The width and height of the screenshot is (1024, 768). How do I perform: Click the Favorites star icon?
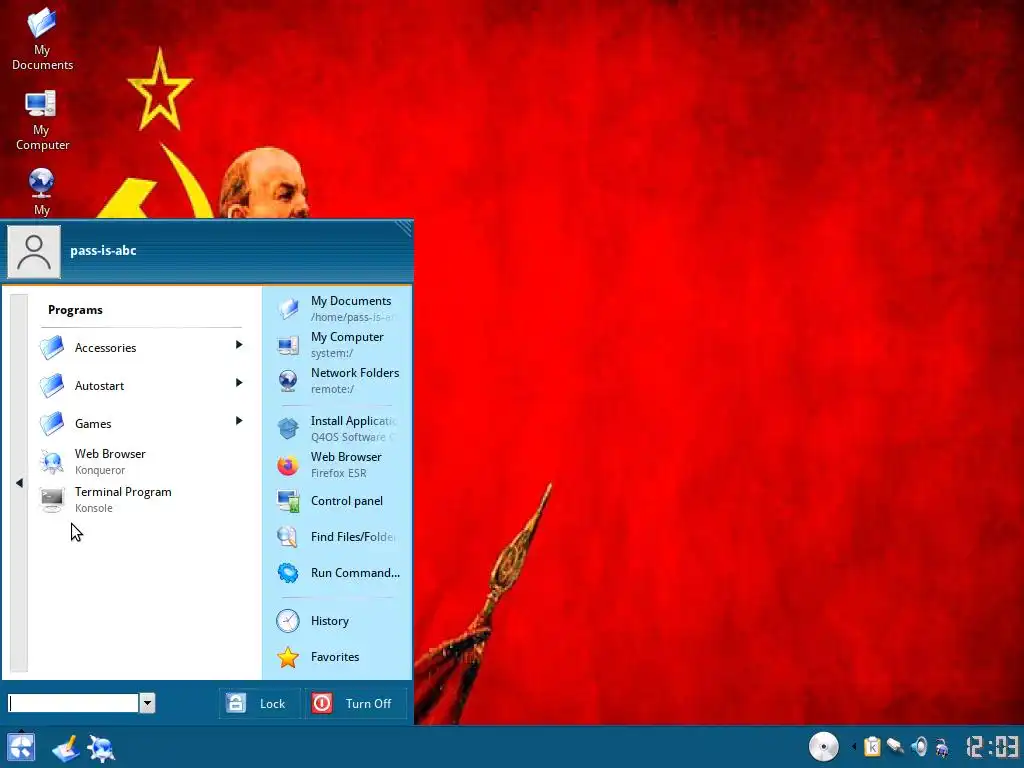point(287,657)
